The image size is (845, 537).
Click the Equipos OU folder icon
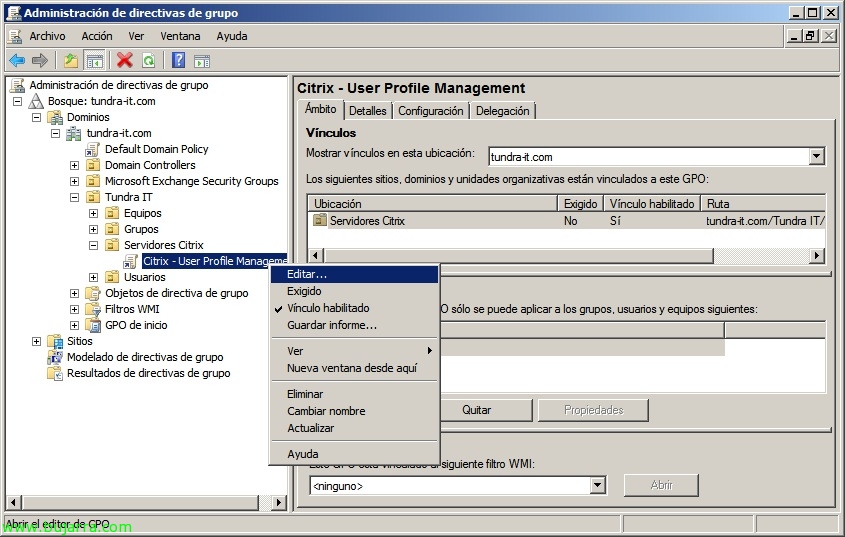112,213
